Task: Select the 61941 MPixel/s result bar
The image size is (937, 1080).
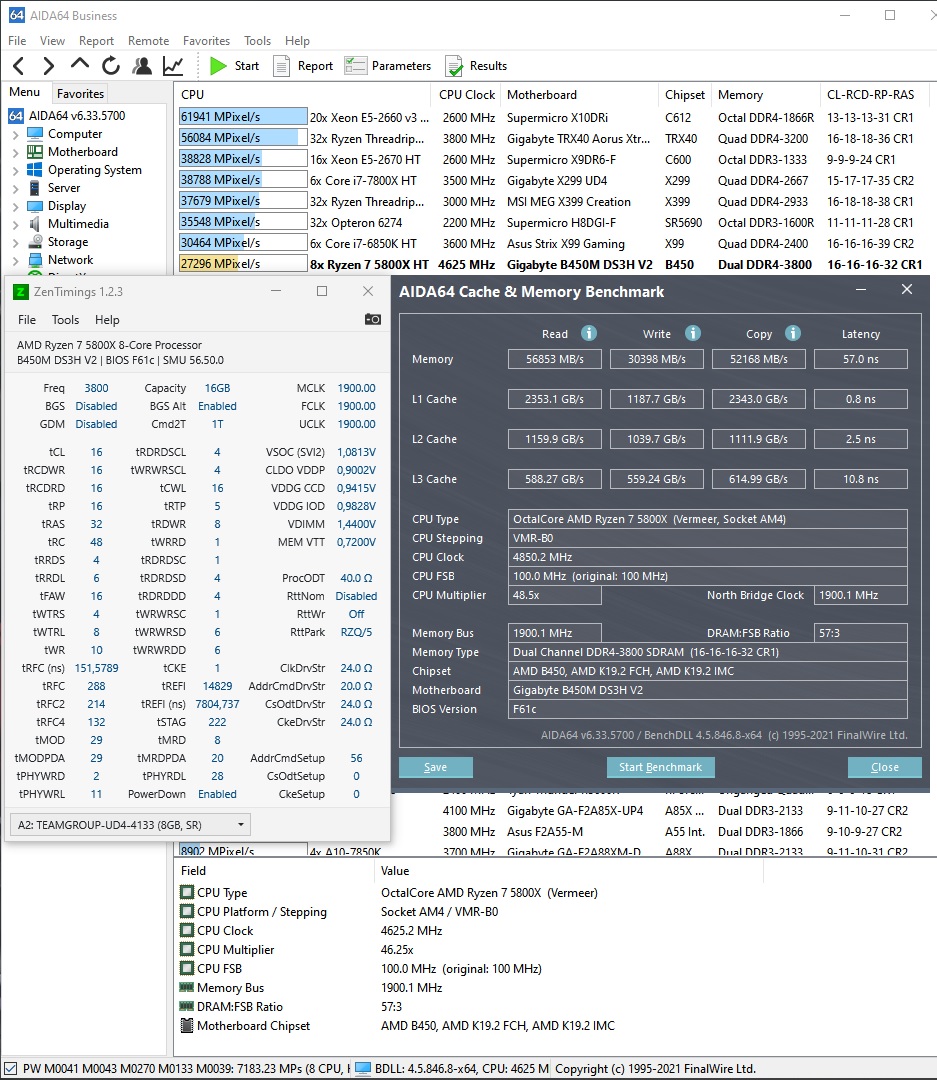Action: point(243,117)
